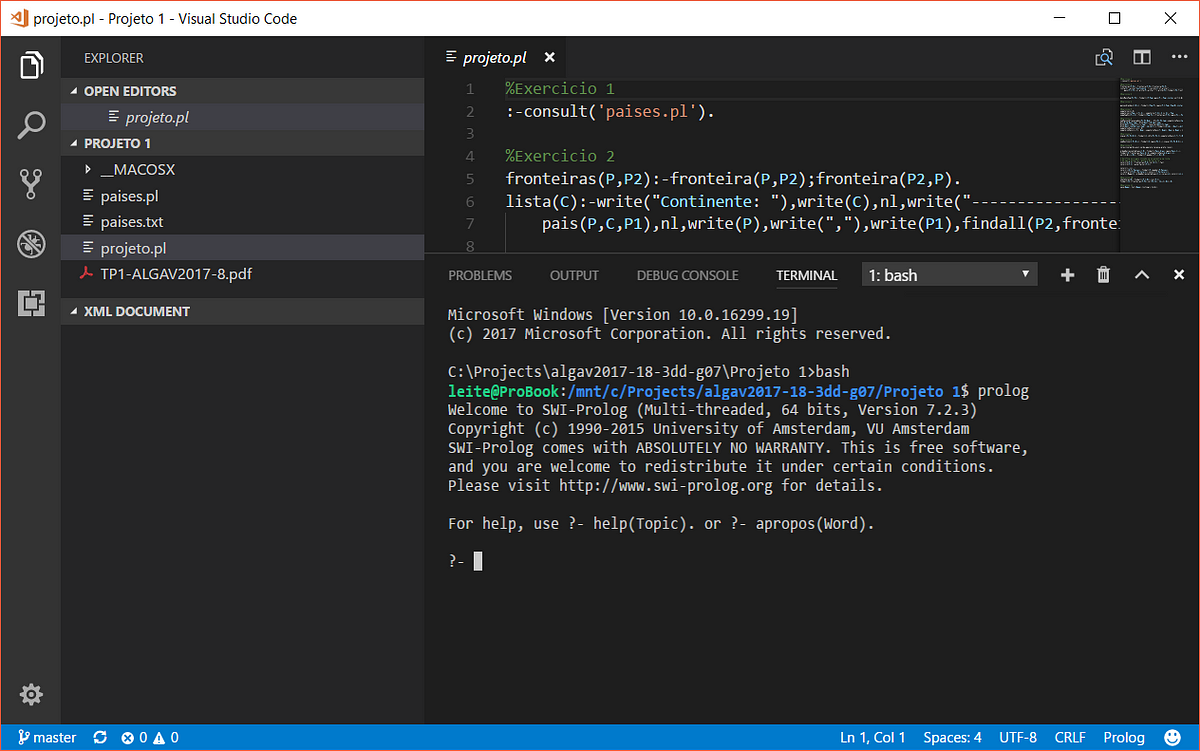Screen dimensions: 1200x751
Task: Open paises.pl in the file tree
Action: tap(129, 196)
